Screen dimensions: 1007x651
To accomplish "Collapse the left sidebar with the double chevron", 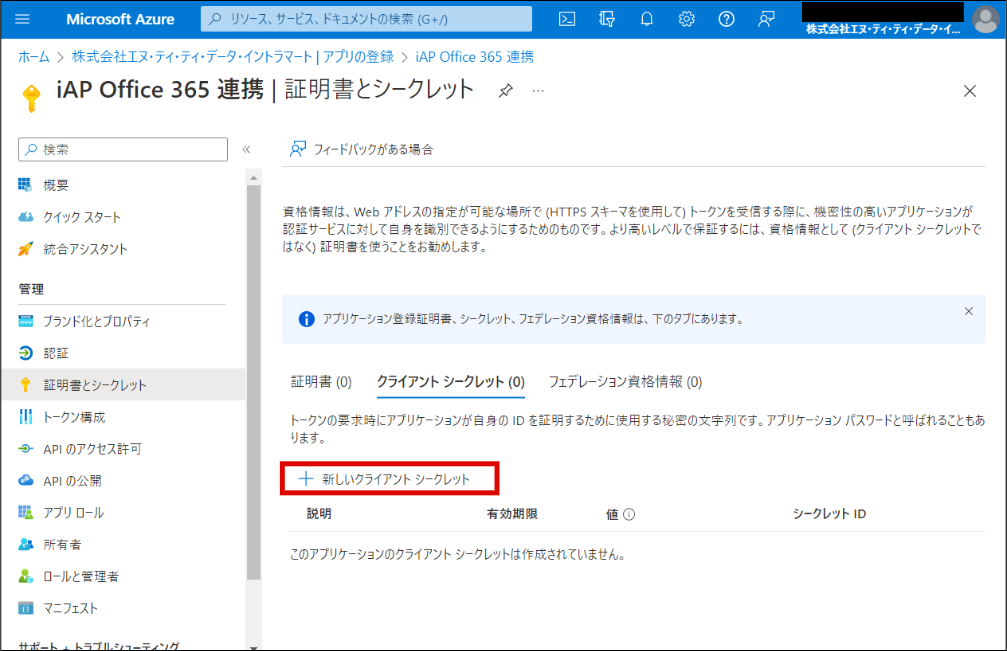I will (x=246, y=149).
